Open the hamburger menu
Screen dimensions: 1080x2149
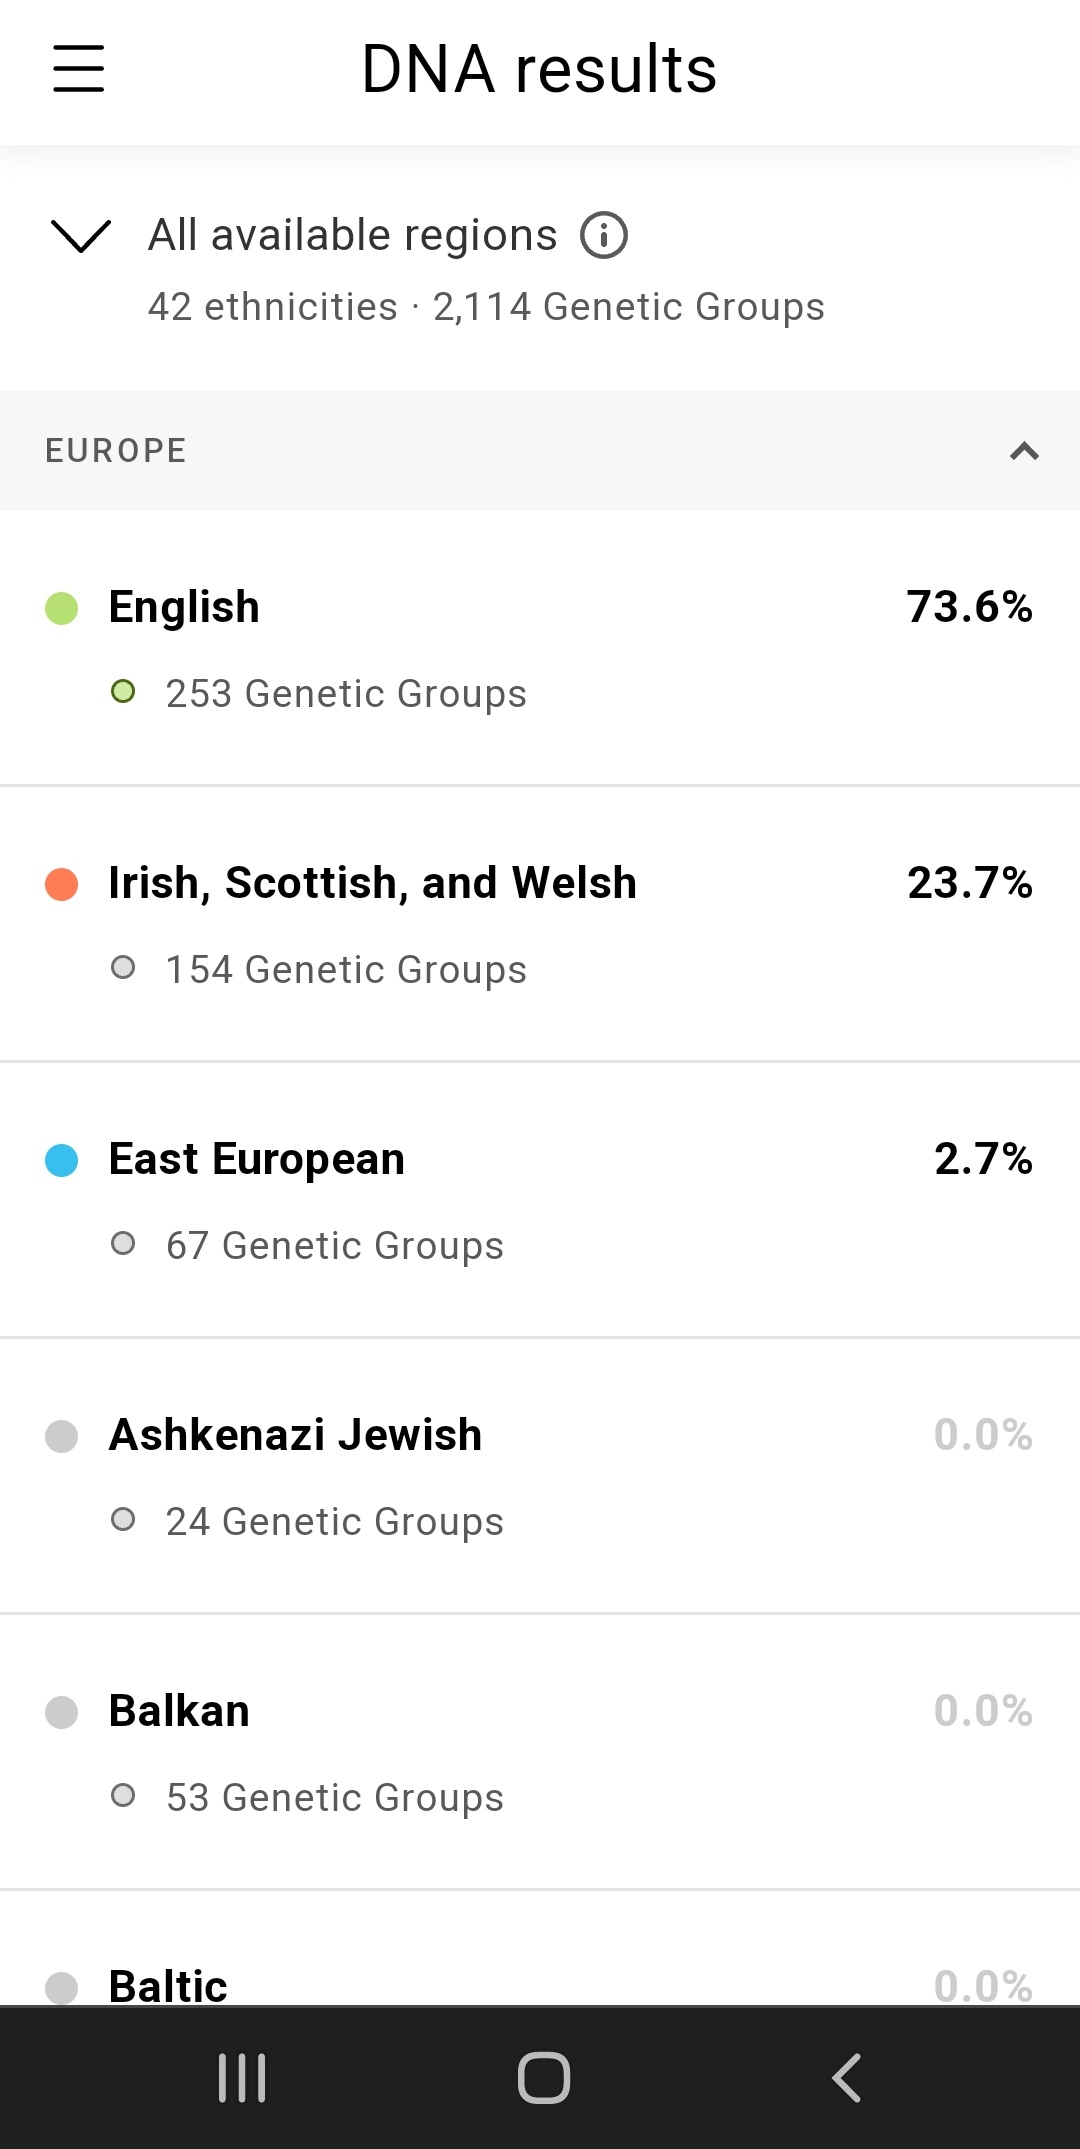coord(79,69)
